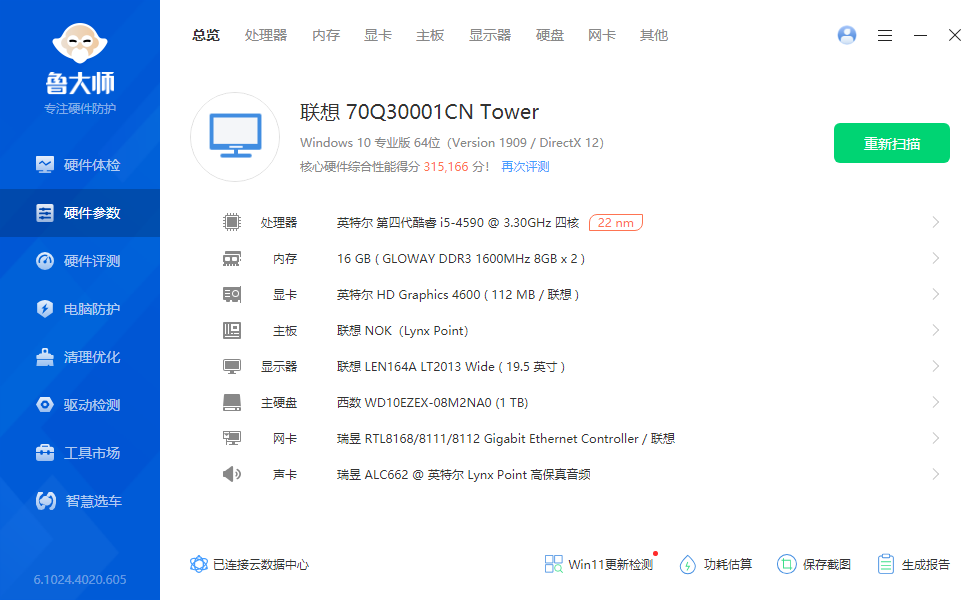Click HD Graphics 4600 text

(458, 294)
